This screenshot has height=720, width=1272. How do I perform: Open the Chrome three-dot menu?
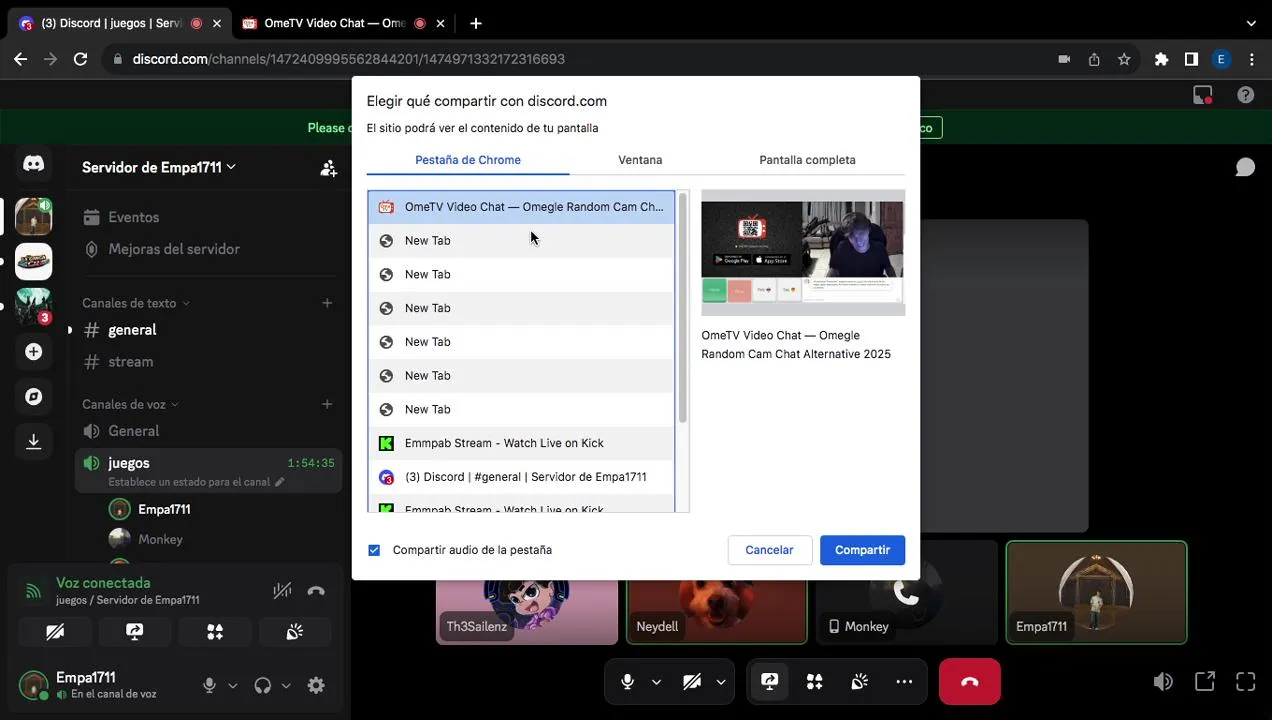[x=1252, y=59]
